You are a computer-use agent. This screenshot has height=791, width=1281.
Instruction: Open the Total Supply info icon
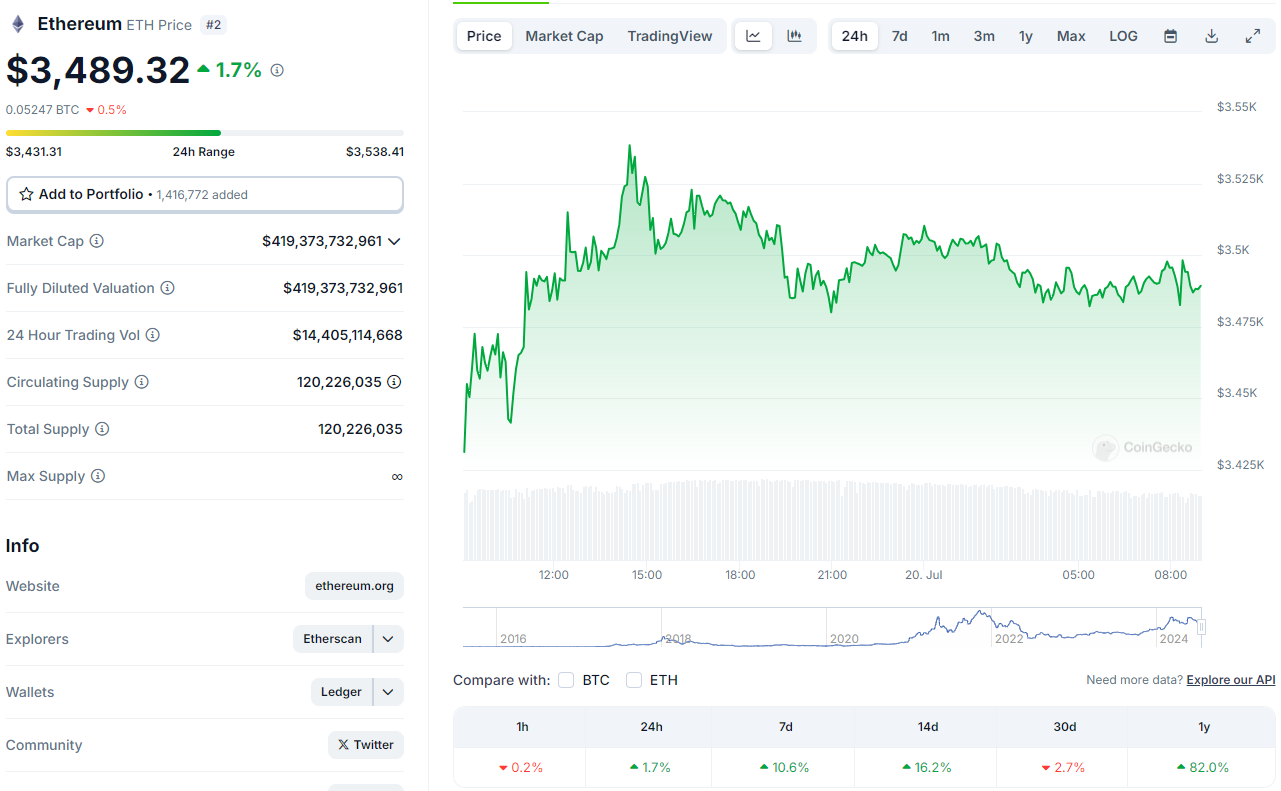point(102,429)
